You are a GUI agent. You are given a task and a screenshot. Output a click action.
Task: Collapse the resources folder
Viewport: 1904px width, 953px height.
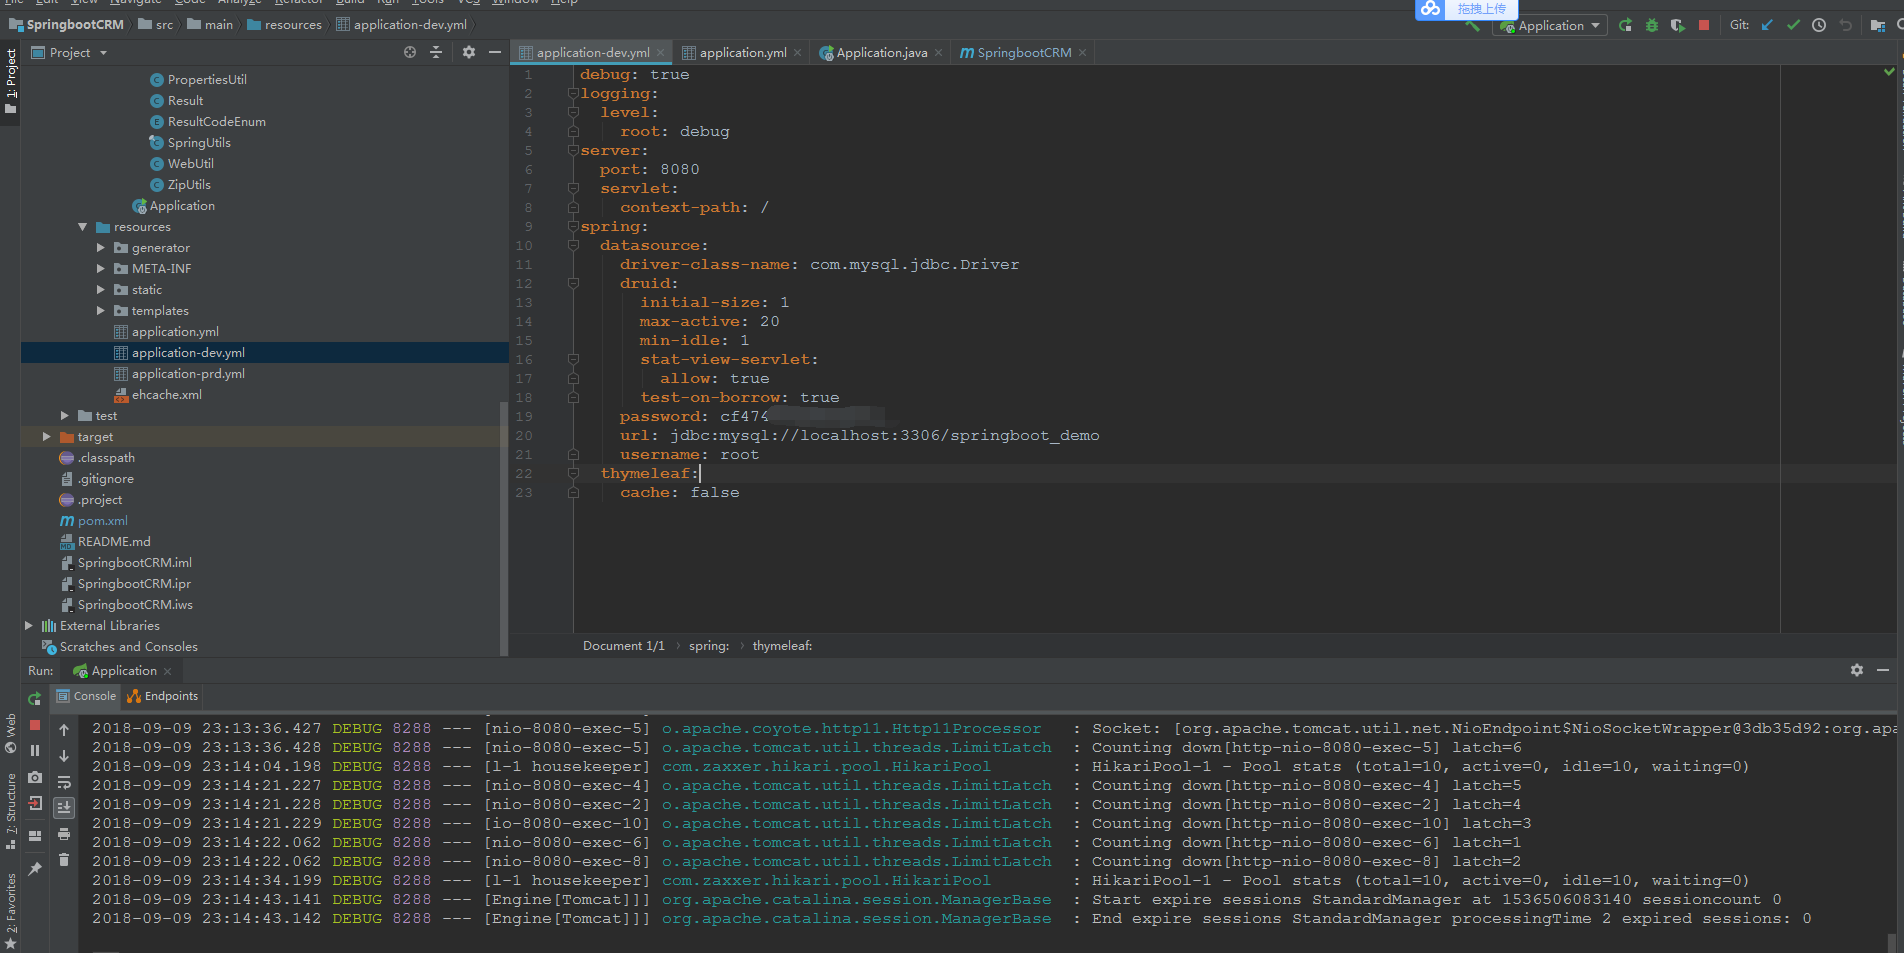pos(83,227)
